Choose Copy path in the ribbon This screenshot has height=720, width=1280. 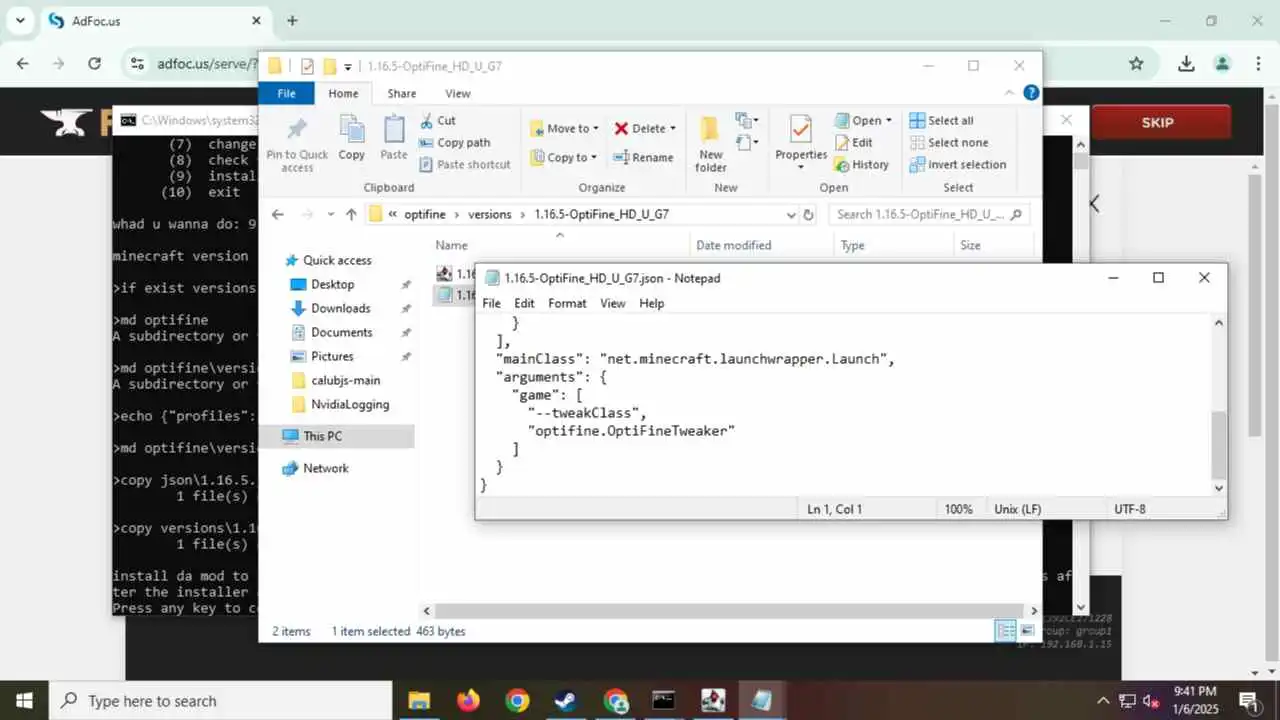455,142
